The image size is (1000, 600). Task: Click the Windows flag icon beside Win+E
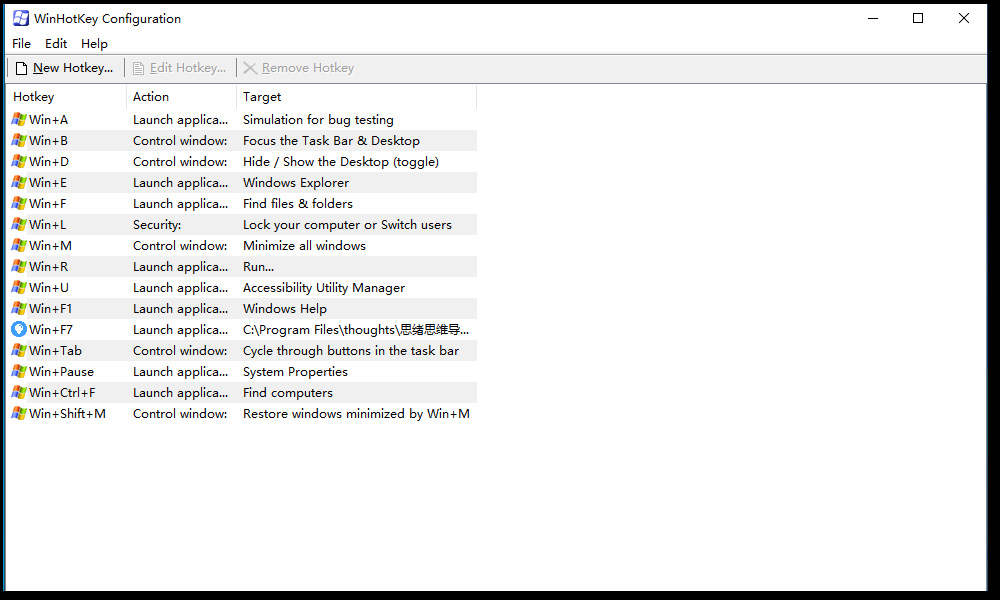(x=19, y=182)
